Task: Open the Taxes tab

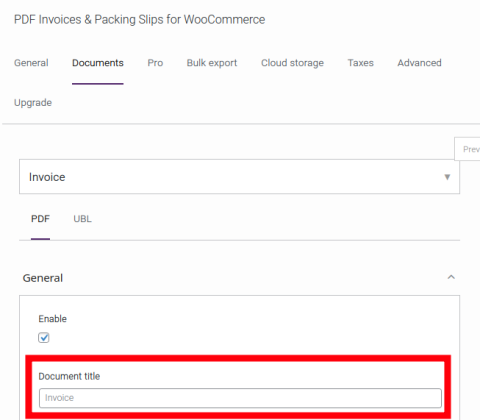Action: point(361,63)
